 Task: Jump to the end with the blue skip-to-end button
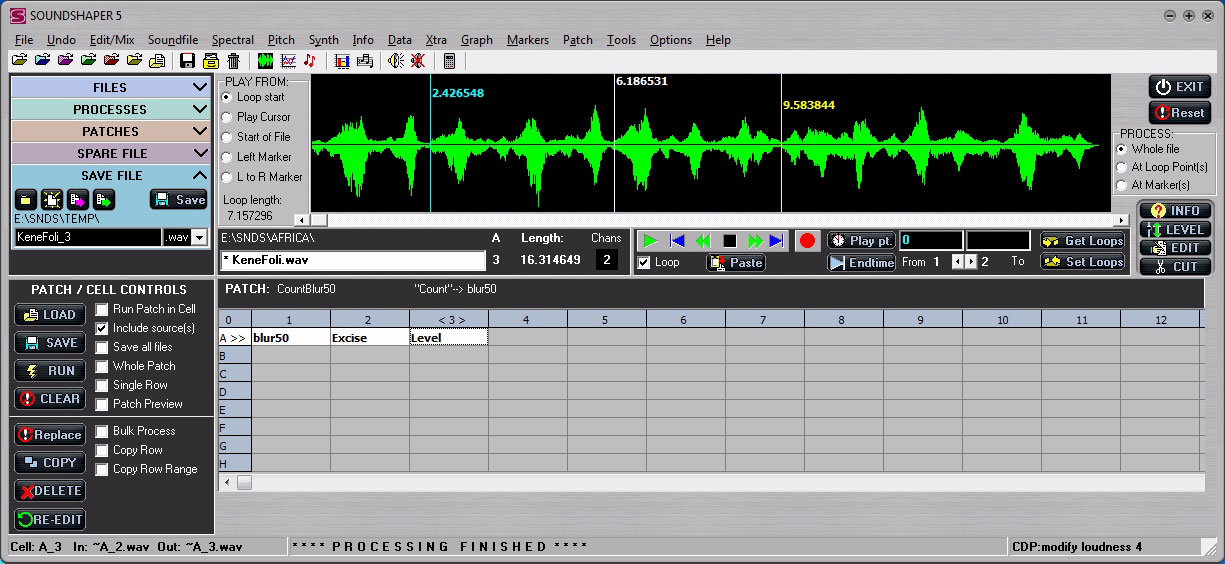point(777,240)
